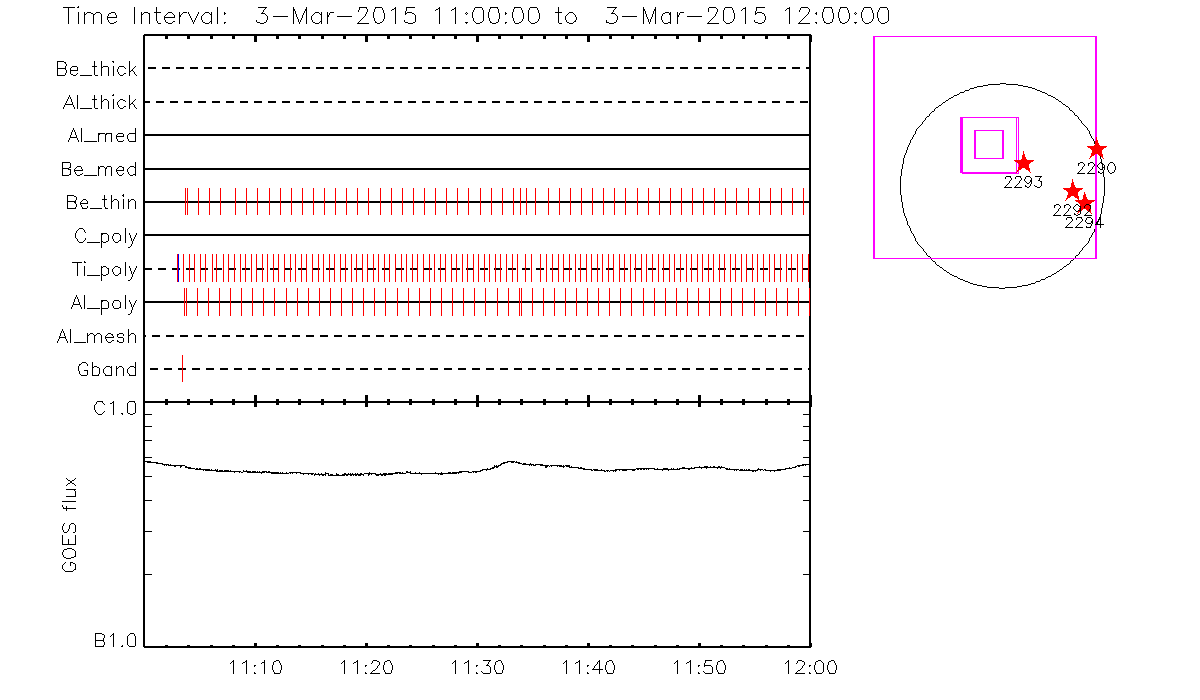
Task: Click the red star for region 2290
Action: (x=1096, y=149)
